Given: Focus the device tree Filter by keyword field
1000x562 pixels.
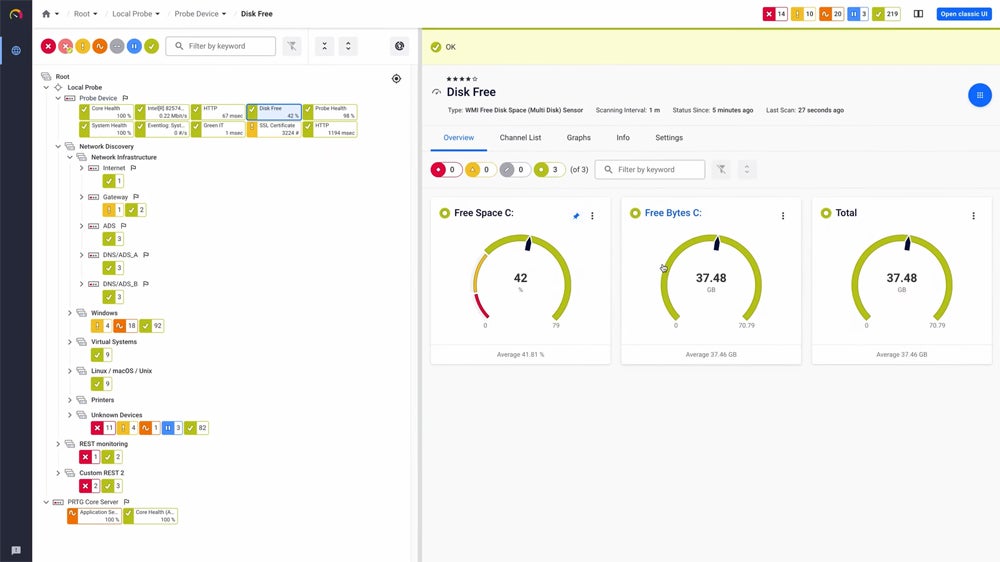Looking at the screenshot, I should [221, 46].
